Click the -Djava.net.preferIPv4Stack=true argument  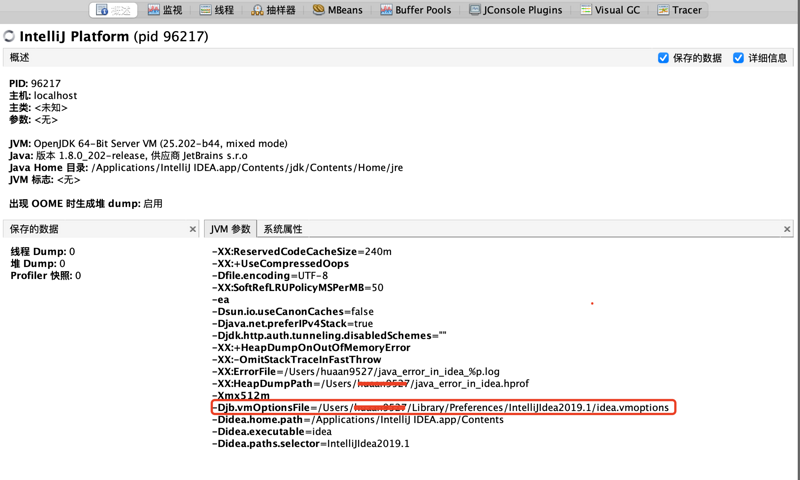[292, 323]
